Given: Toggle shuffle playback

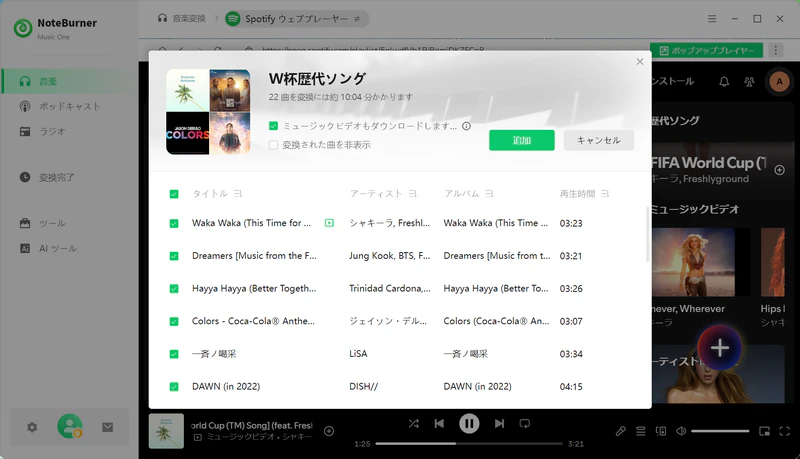Looking at the screenshot, I should click(414, 423).
